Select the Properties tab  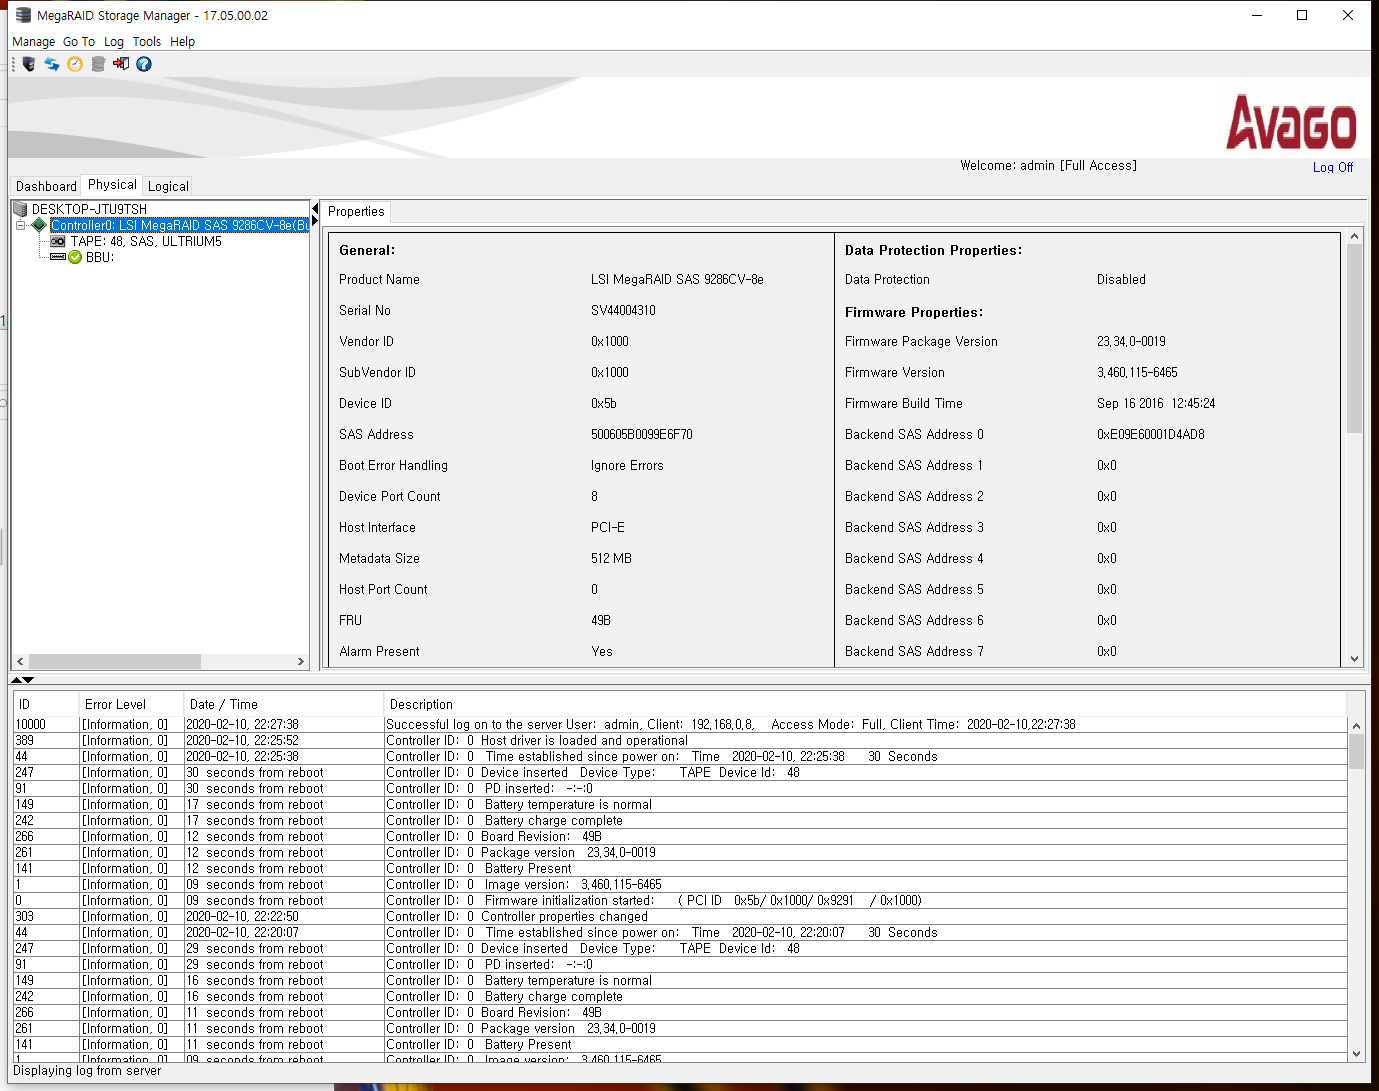[356, 211]
